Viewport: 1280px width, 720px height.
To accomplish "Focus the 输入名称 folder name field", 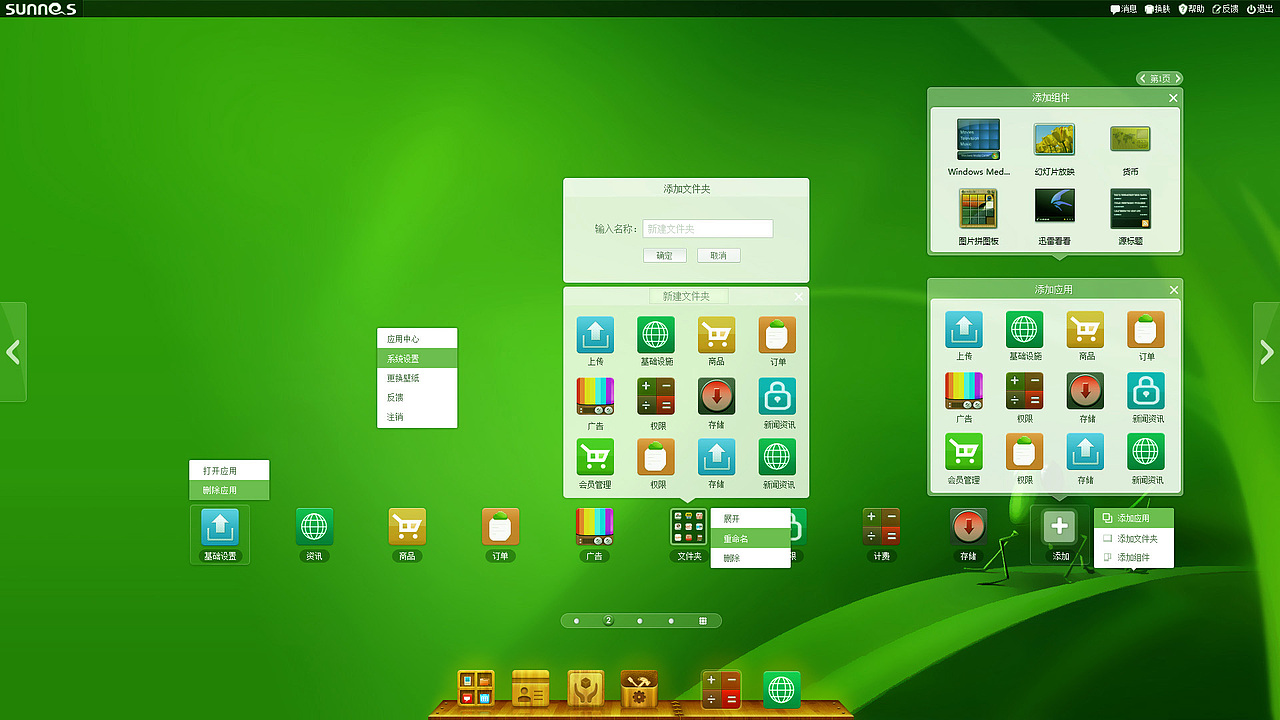I will coord(707,229).
